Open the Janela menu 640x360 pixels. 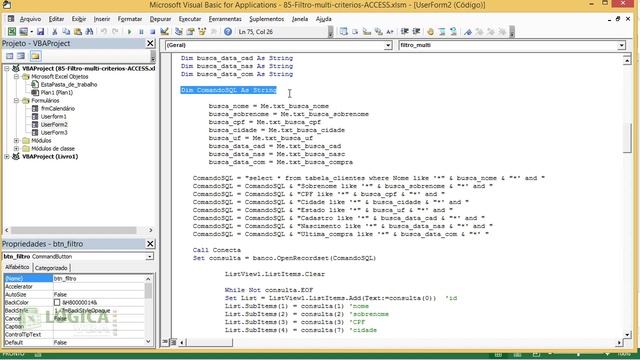[300, 19]
